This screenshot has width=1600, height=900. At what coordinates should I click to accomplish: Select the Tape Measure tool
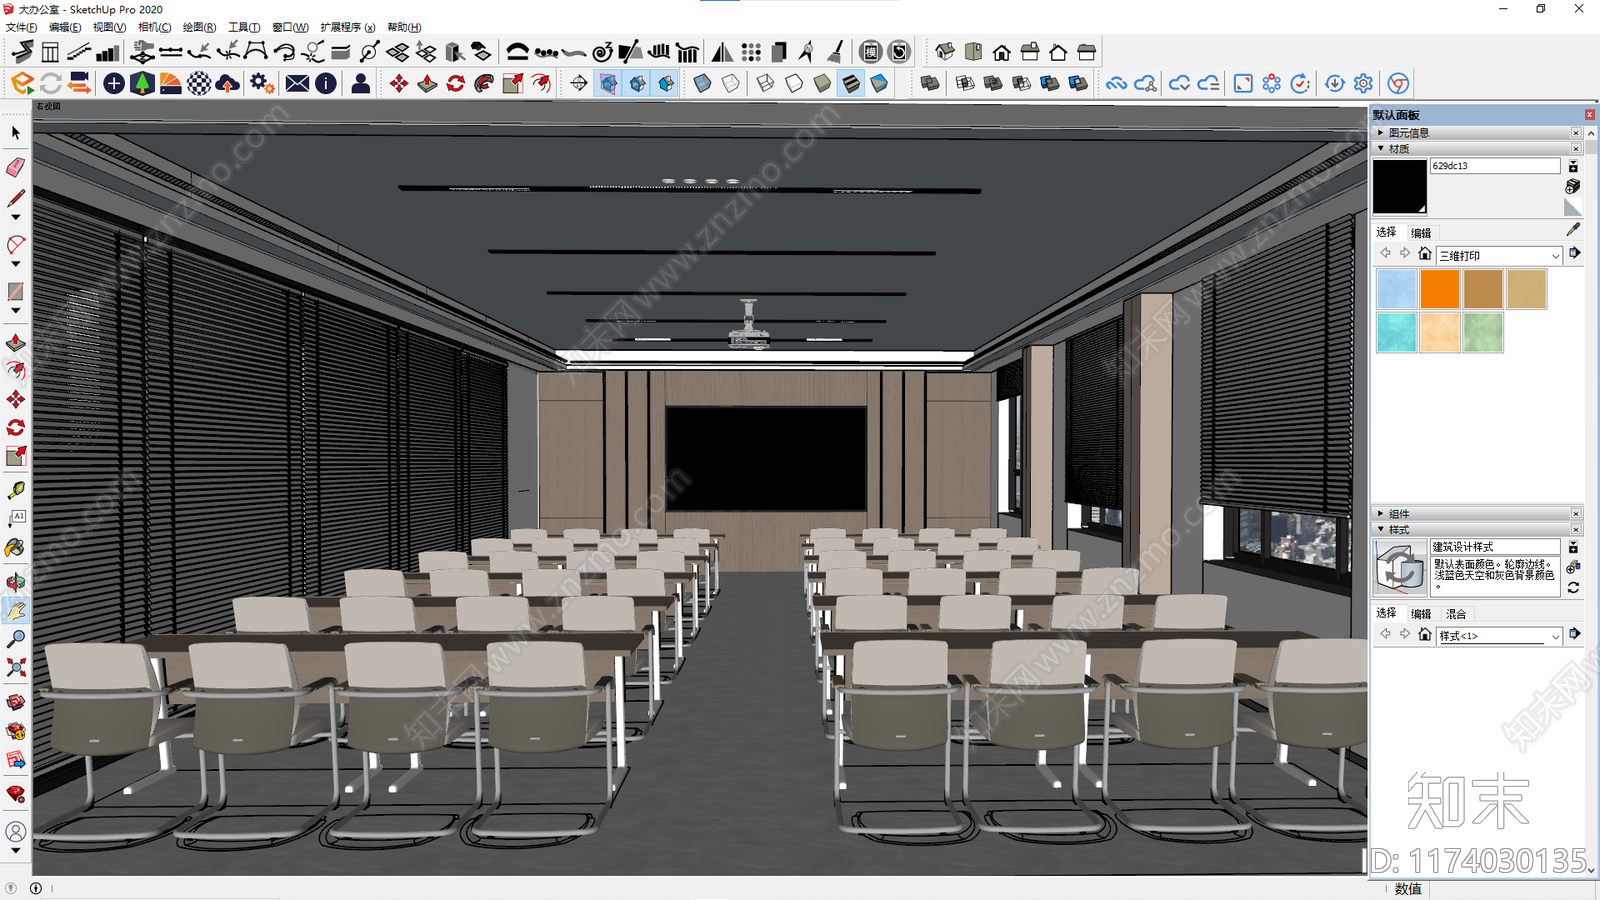16,490
